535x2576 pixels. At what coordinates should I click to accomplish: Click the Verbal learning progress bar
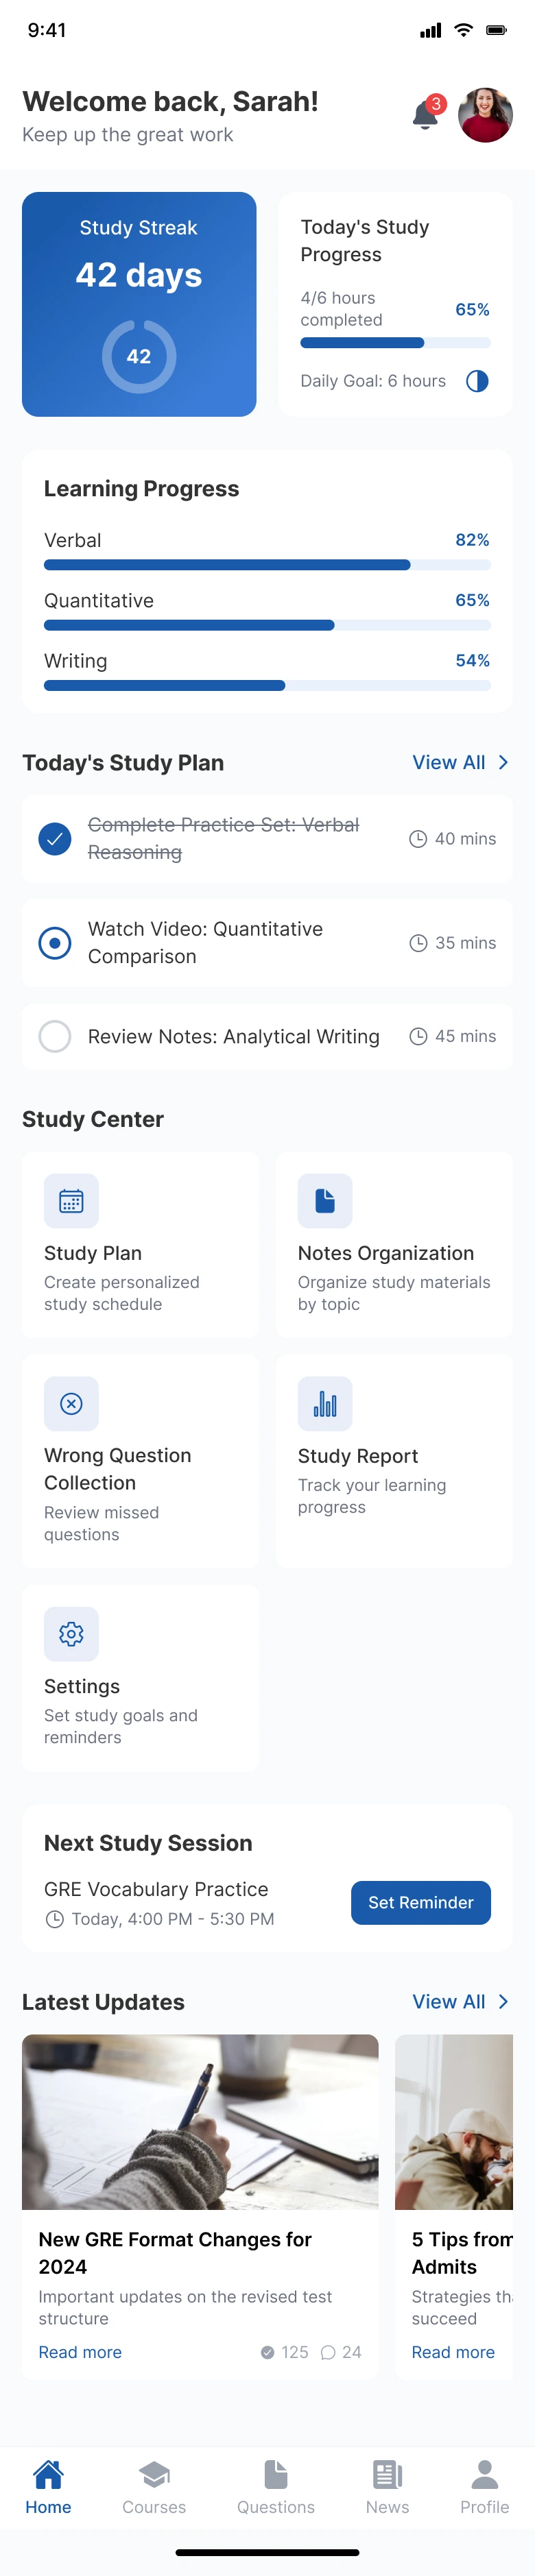point(267,565)
